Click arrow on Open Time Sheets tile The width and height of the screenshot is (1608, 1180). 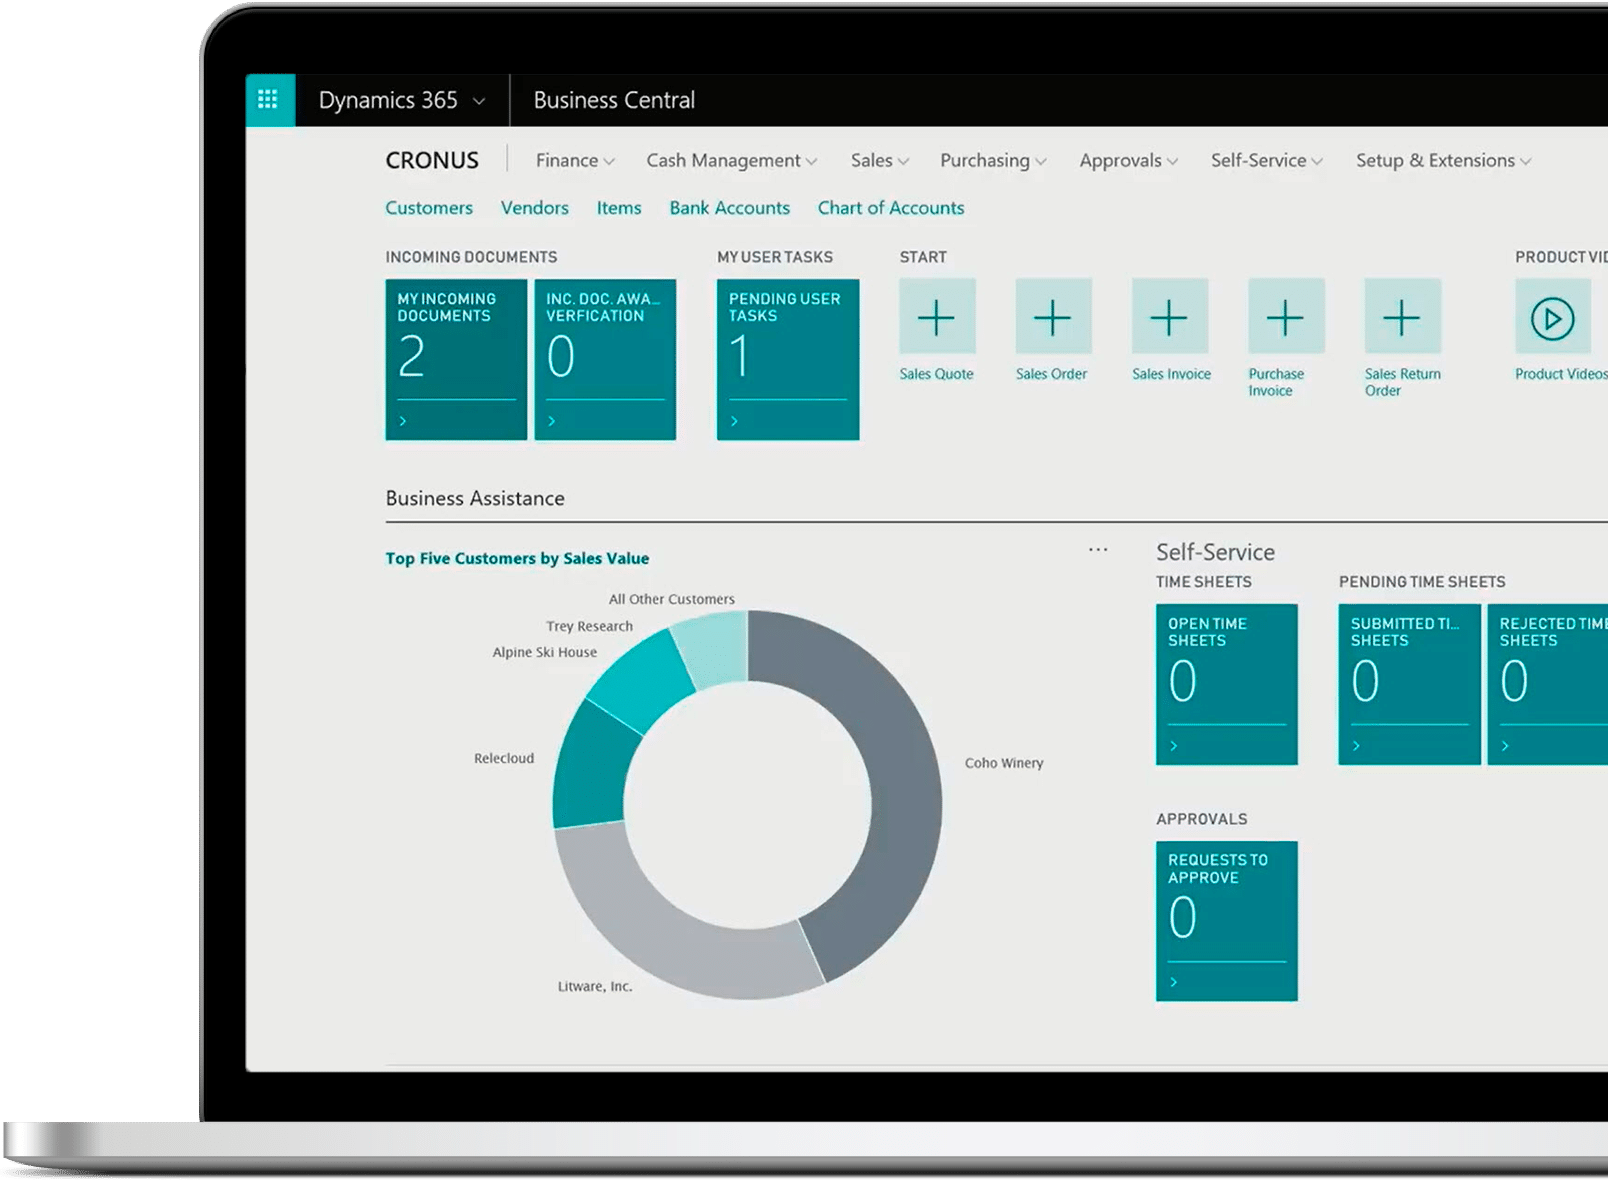click(x=1174, y=746)
